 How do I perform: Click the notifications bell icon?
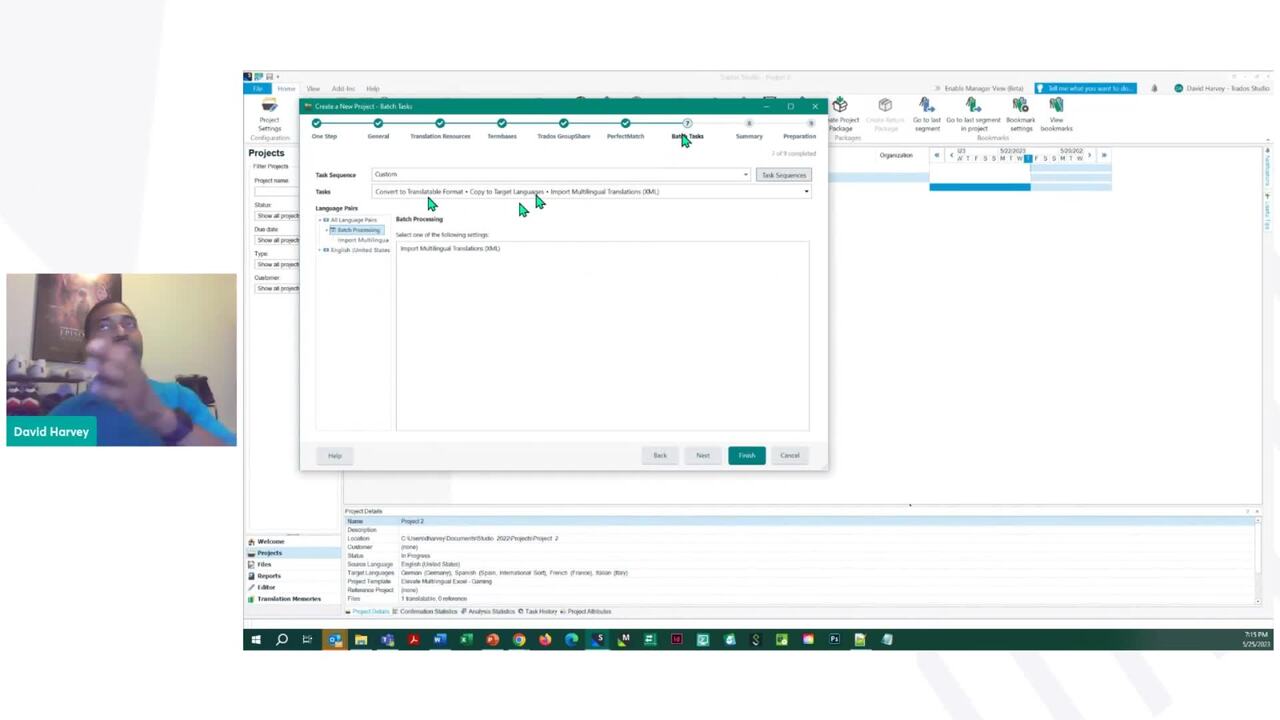pos(1154,88)
